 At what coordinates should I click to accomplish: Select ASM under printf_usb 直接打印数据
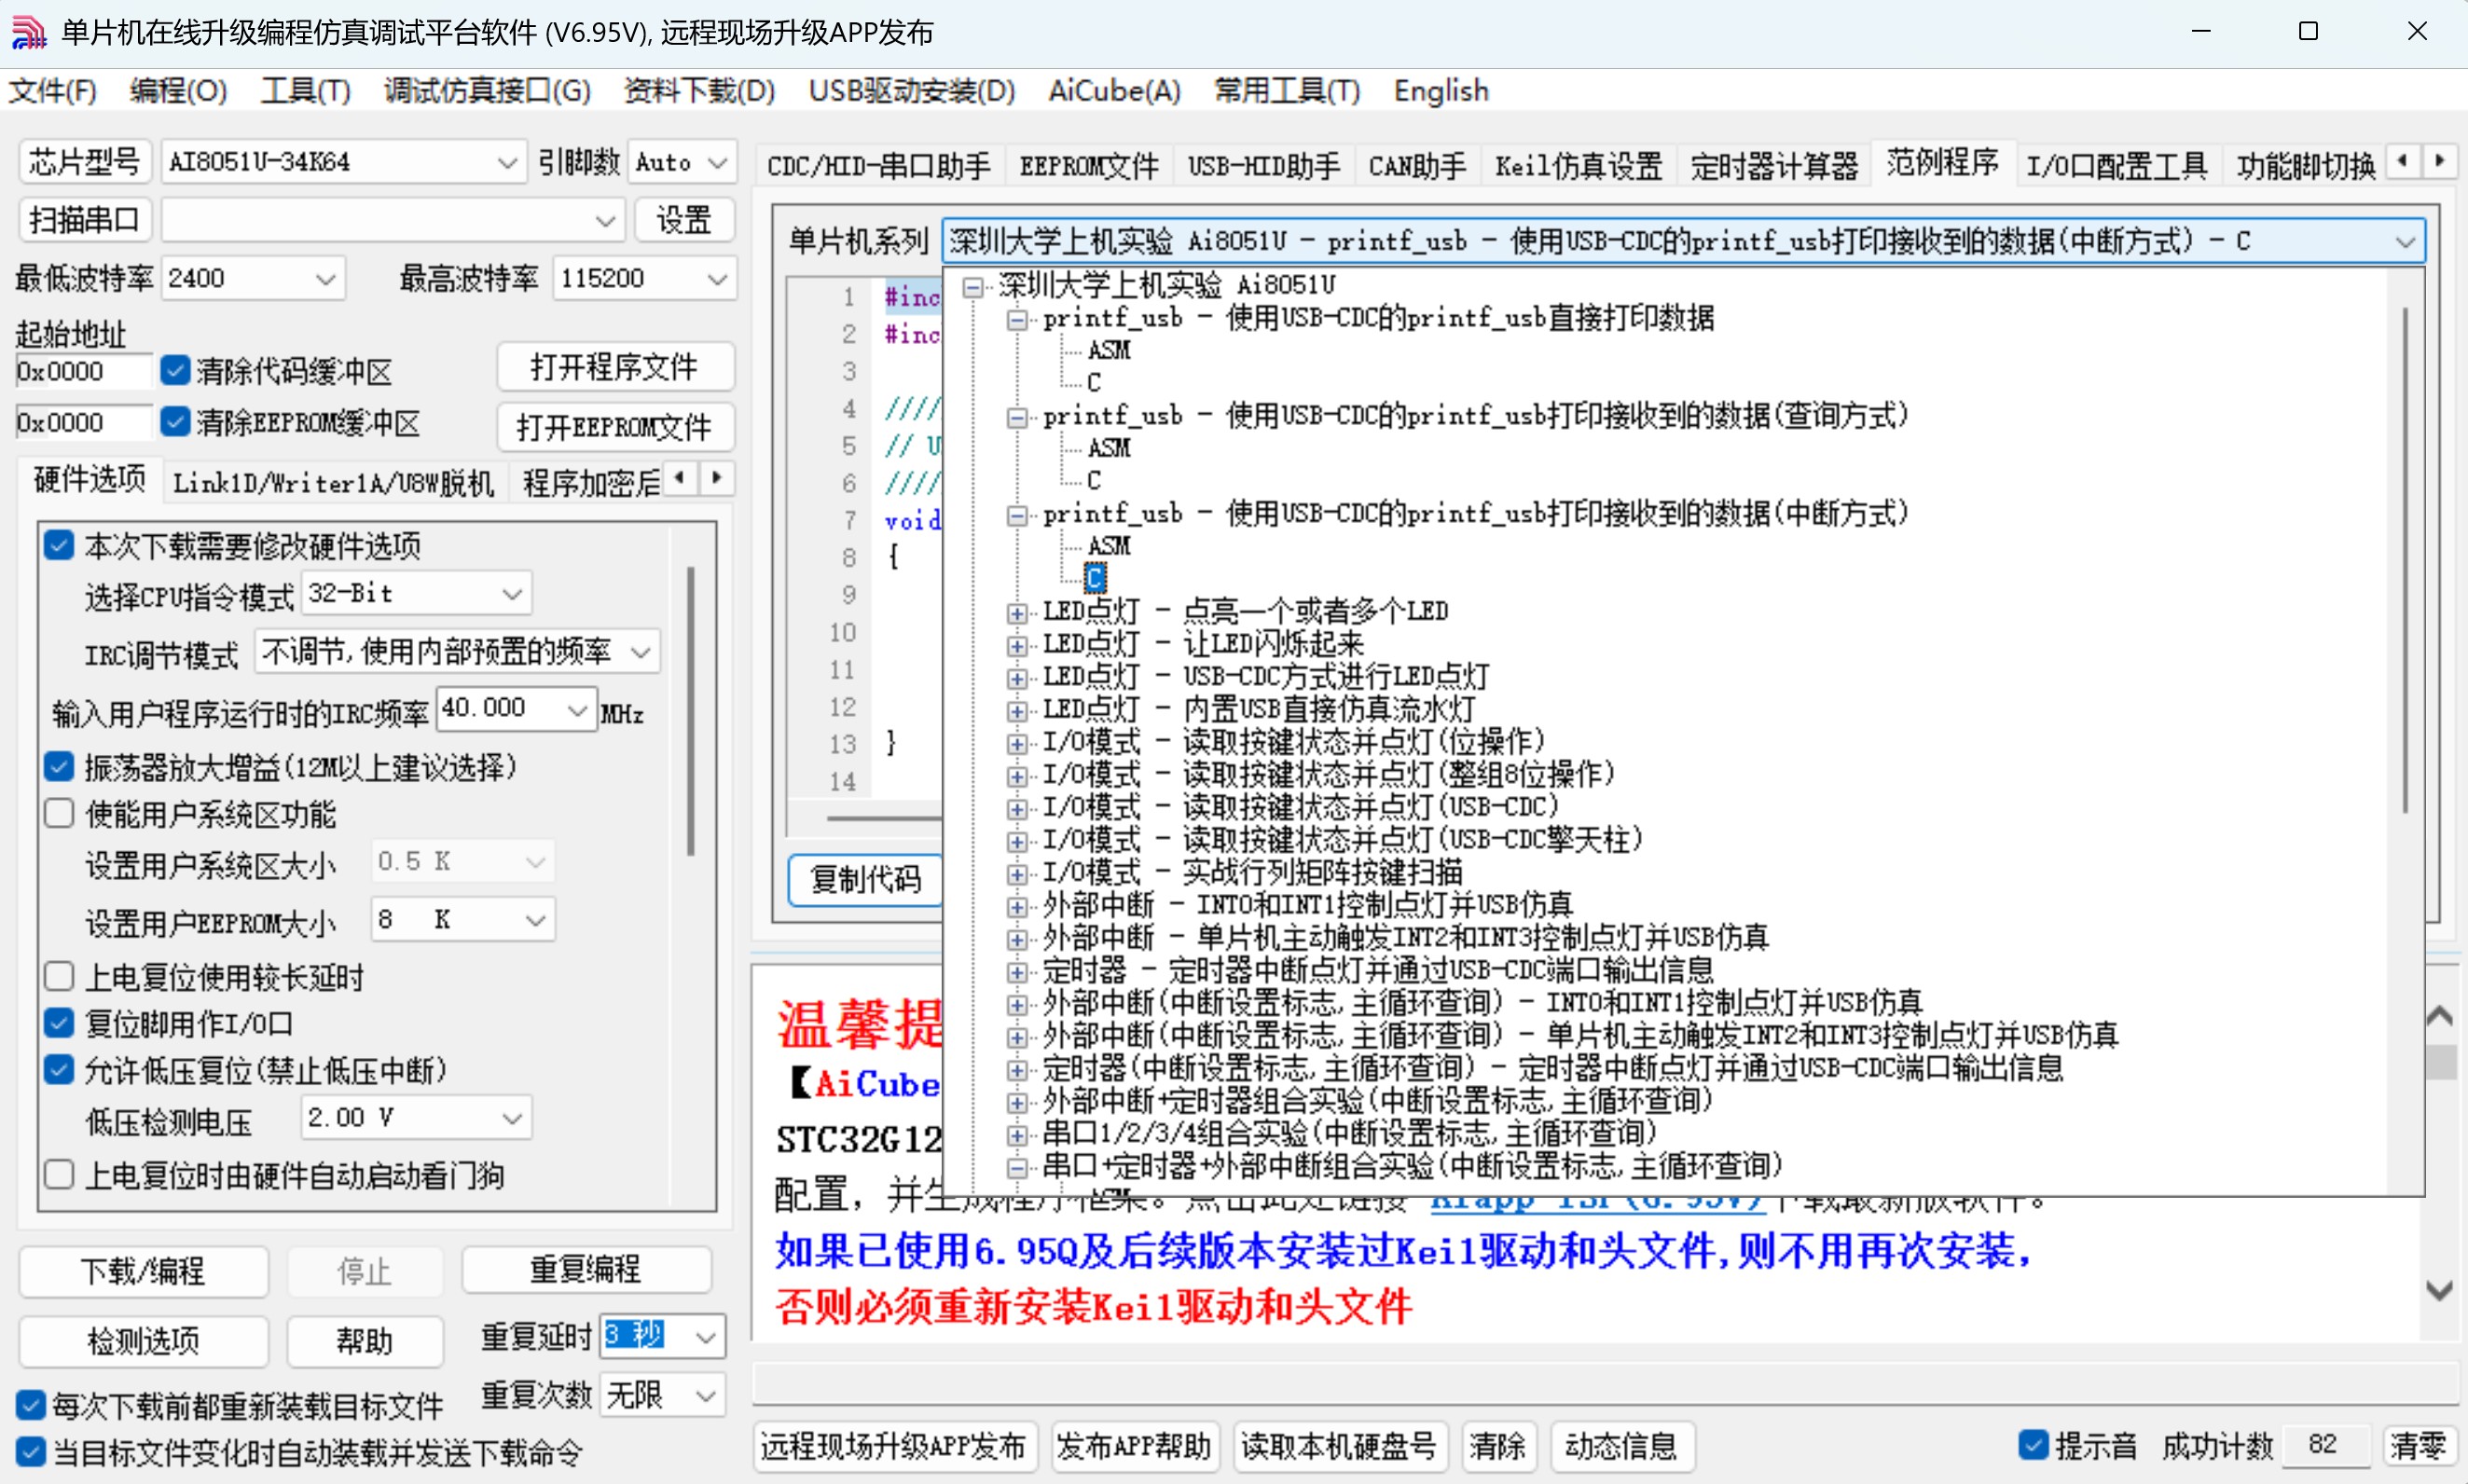(x=1108, y=350)
